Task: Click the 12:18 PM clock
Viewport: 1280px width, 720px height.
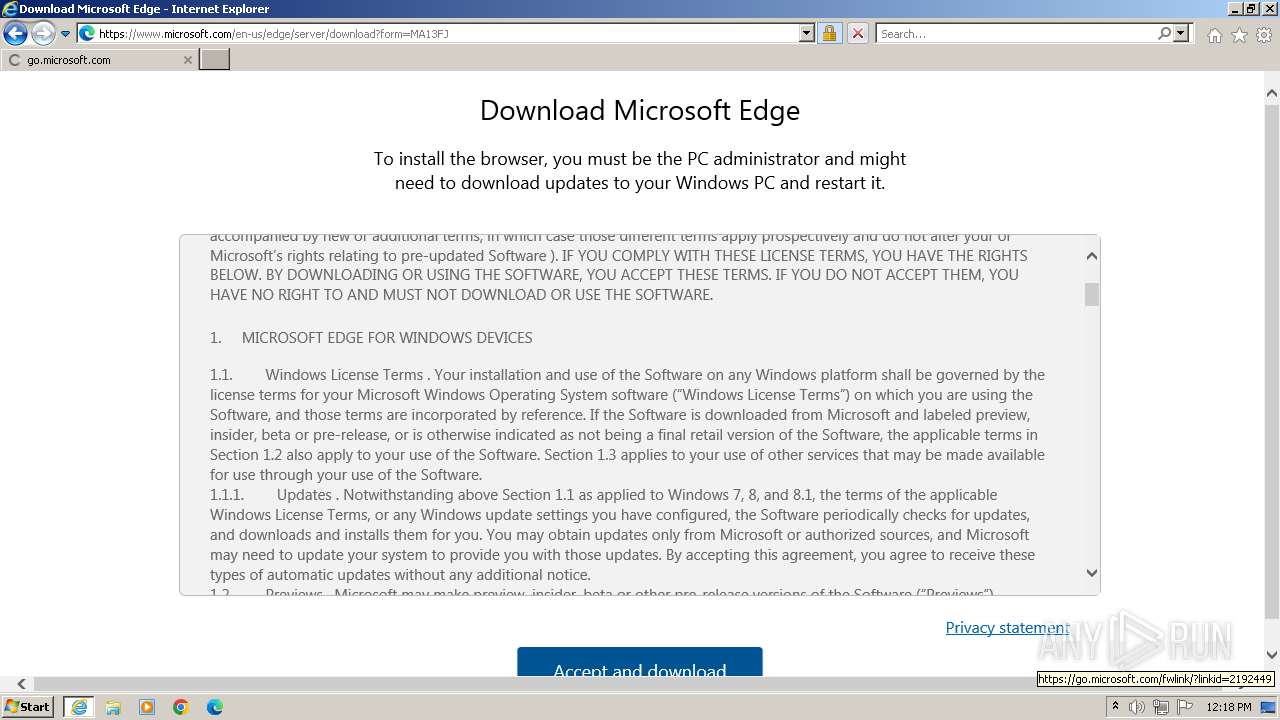Action: pyautogui.click(x=1229, y=707)
